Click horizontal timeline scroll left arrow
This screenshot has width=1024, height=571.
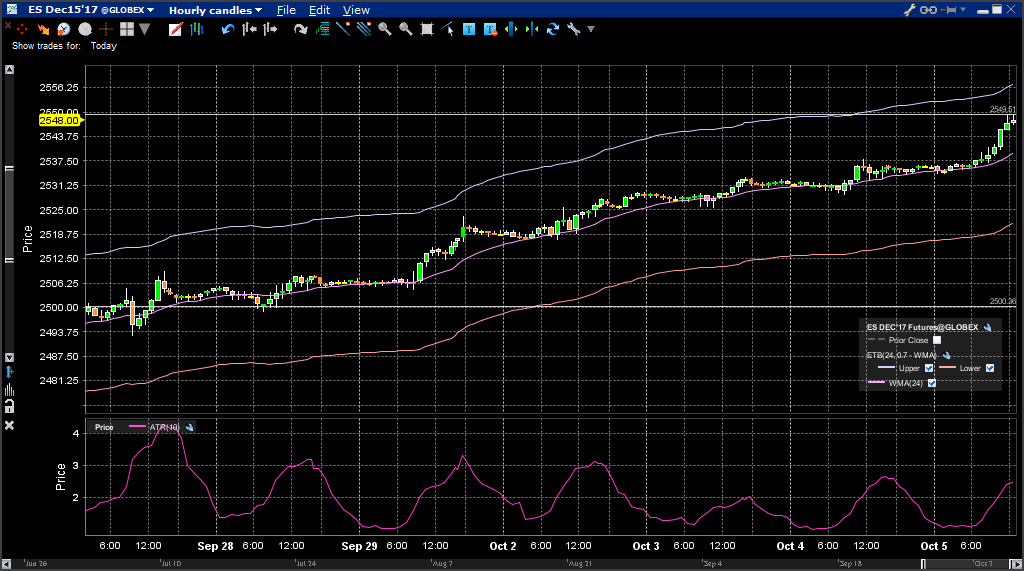coord(6,564)
